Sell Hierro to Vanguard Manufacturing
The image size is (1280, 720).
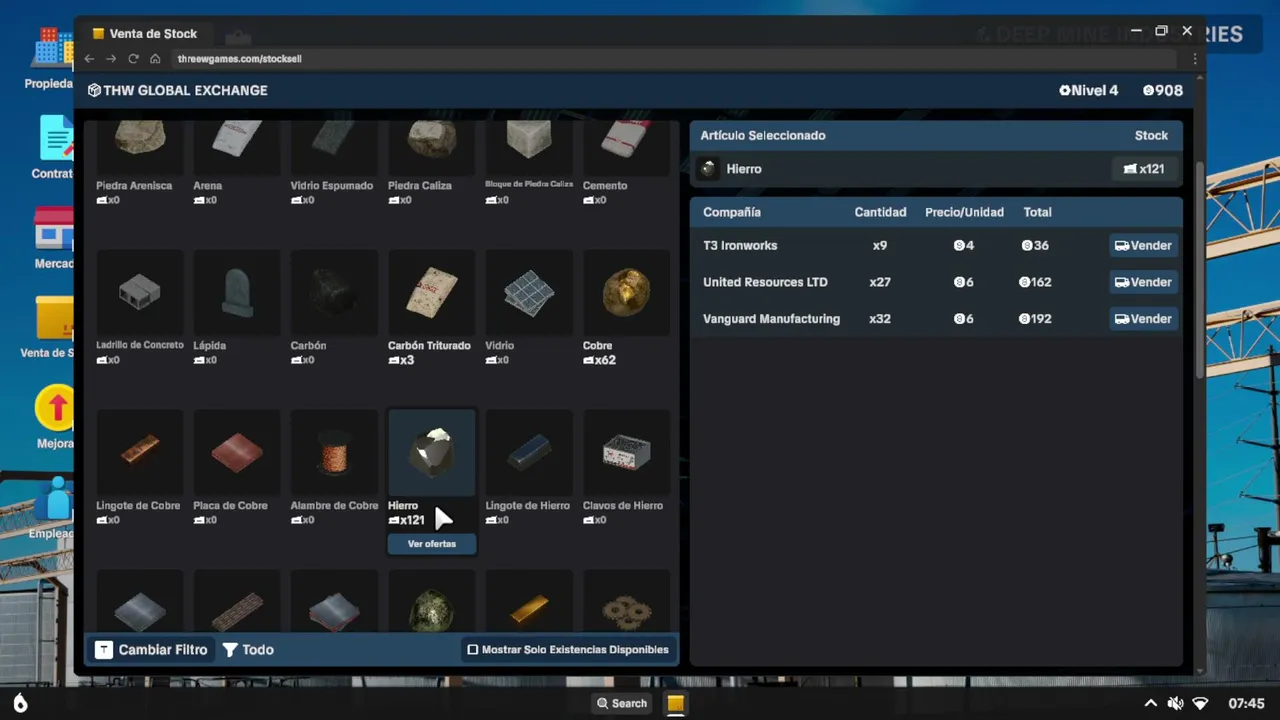coord(1143,319)
